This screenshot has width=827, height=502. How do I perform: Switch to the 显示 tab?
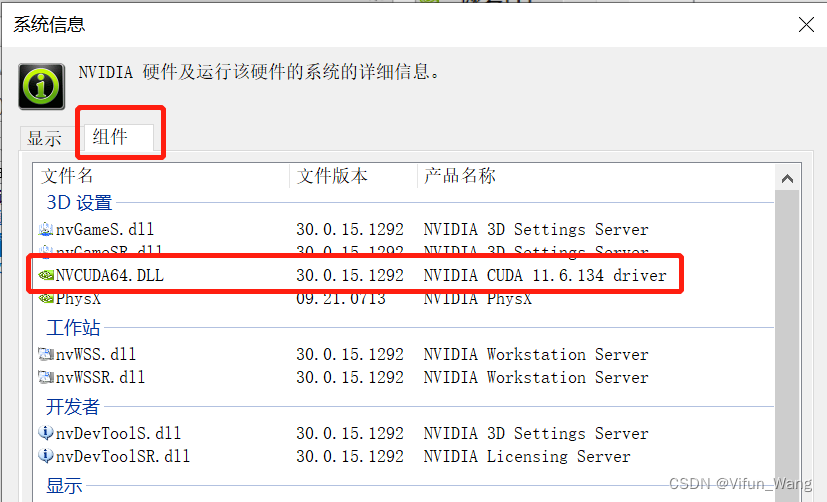coord(44,139)
